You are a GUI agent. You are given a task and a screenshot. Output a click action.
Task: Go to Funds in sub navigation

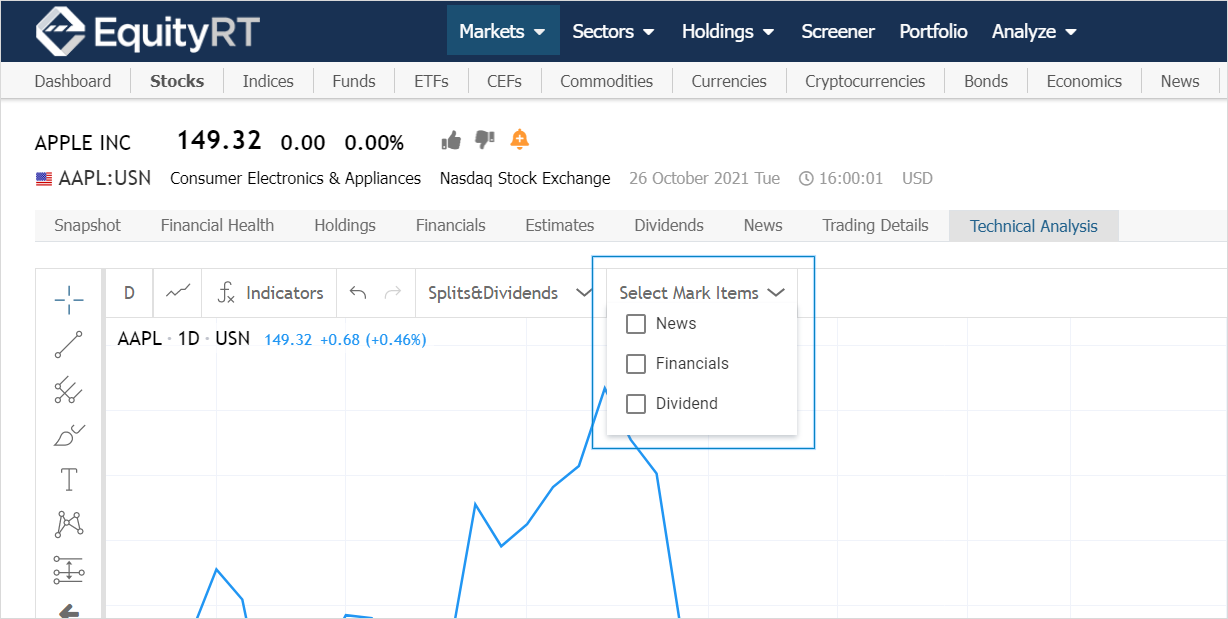[354, 81]
